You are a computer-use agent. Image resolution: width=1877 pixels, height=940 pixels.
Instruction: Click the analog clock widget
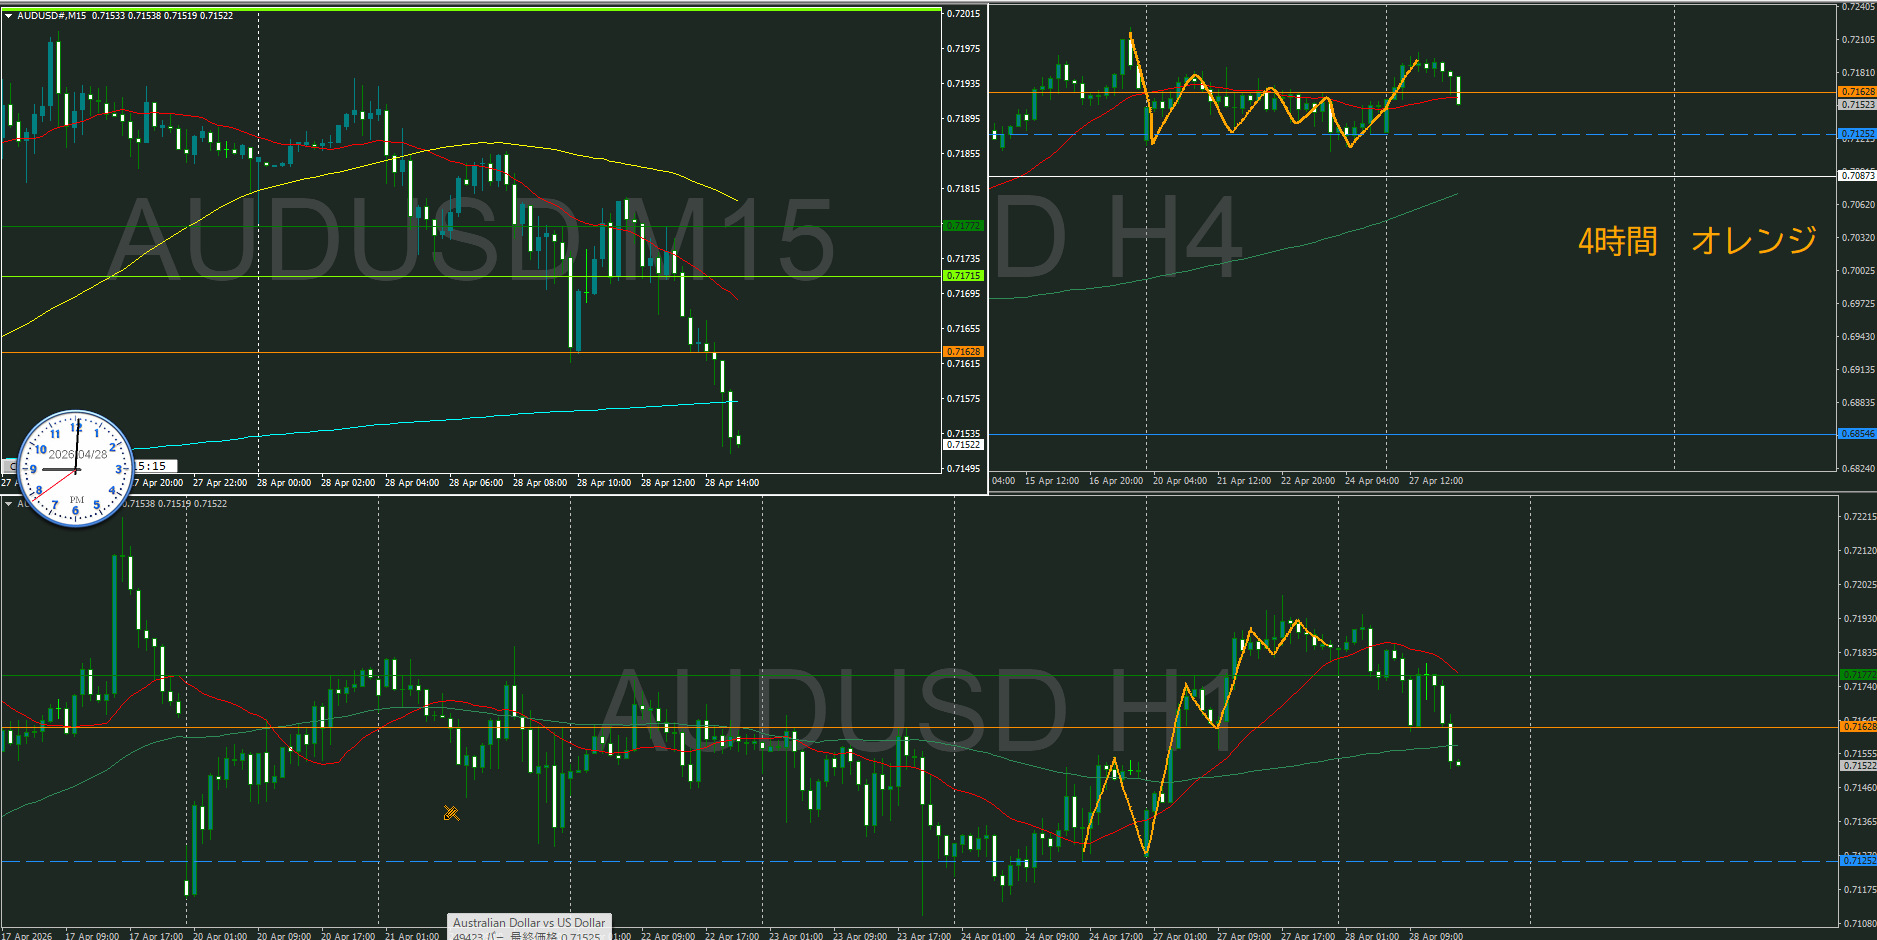pyautogui.click(x=76, y=468)
